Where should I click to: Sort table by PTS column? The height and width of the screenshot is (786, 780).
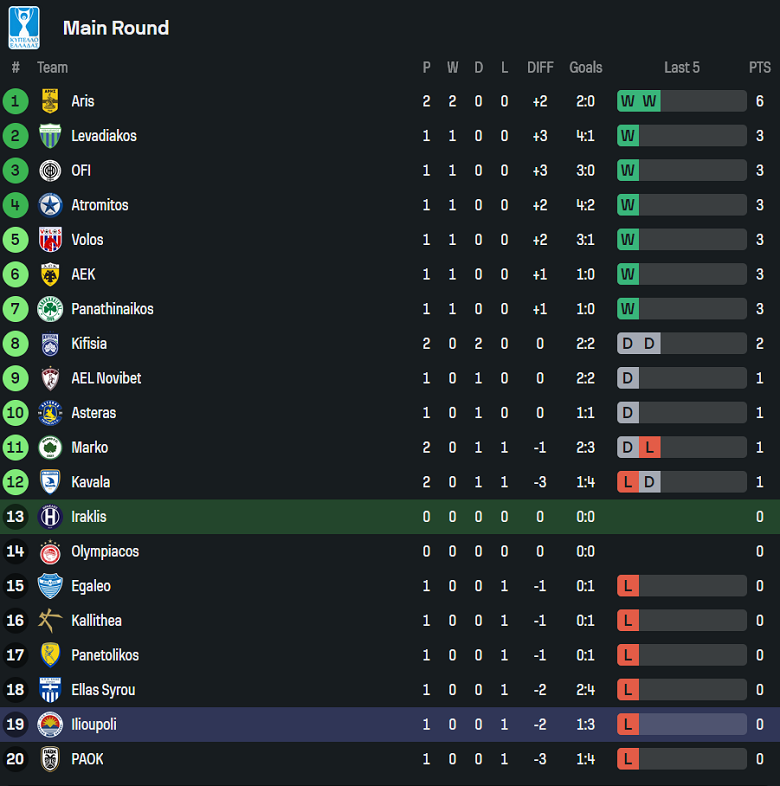(760, 68)
